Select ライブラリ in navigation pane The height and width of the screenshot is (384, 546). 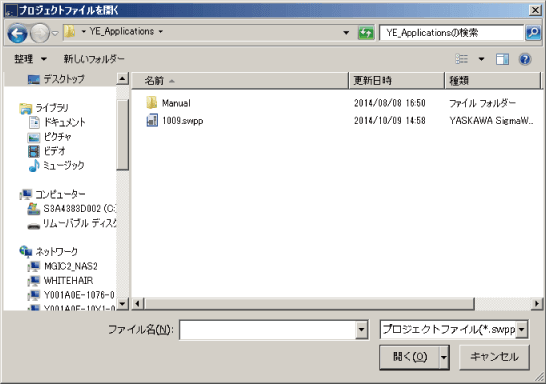click(52, 108)
